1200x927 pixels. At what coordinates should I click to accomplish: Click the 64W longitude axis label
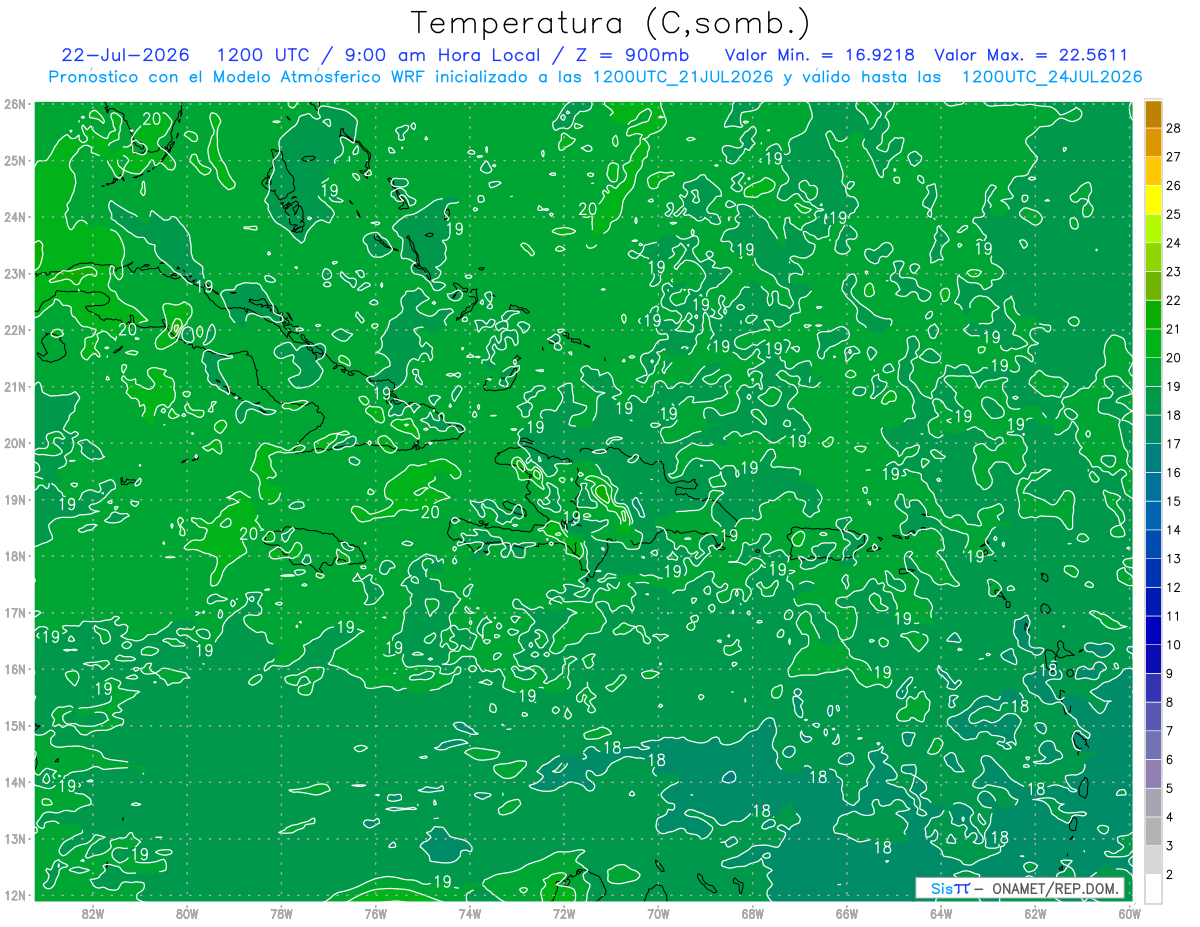(x=941, y=913)
